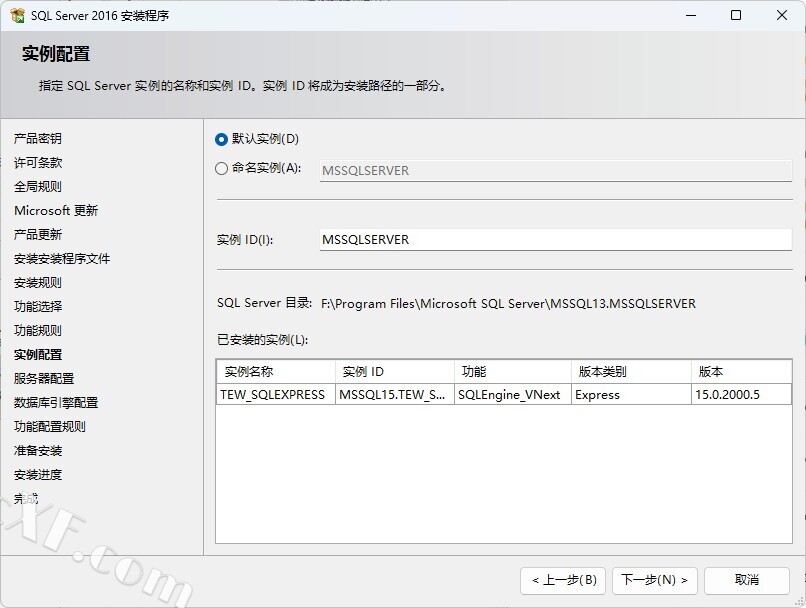Select the 安装进度 step in sidebar

click(38, 475)
